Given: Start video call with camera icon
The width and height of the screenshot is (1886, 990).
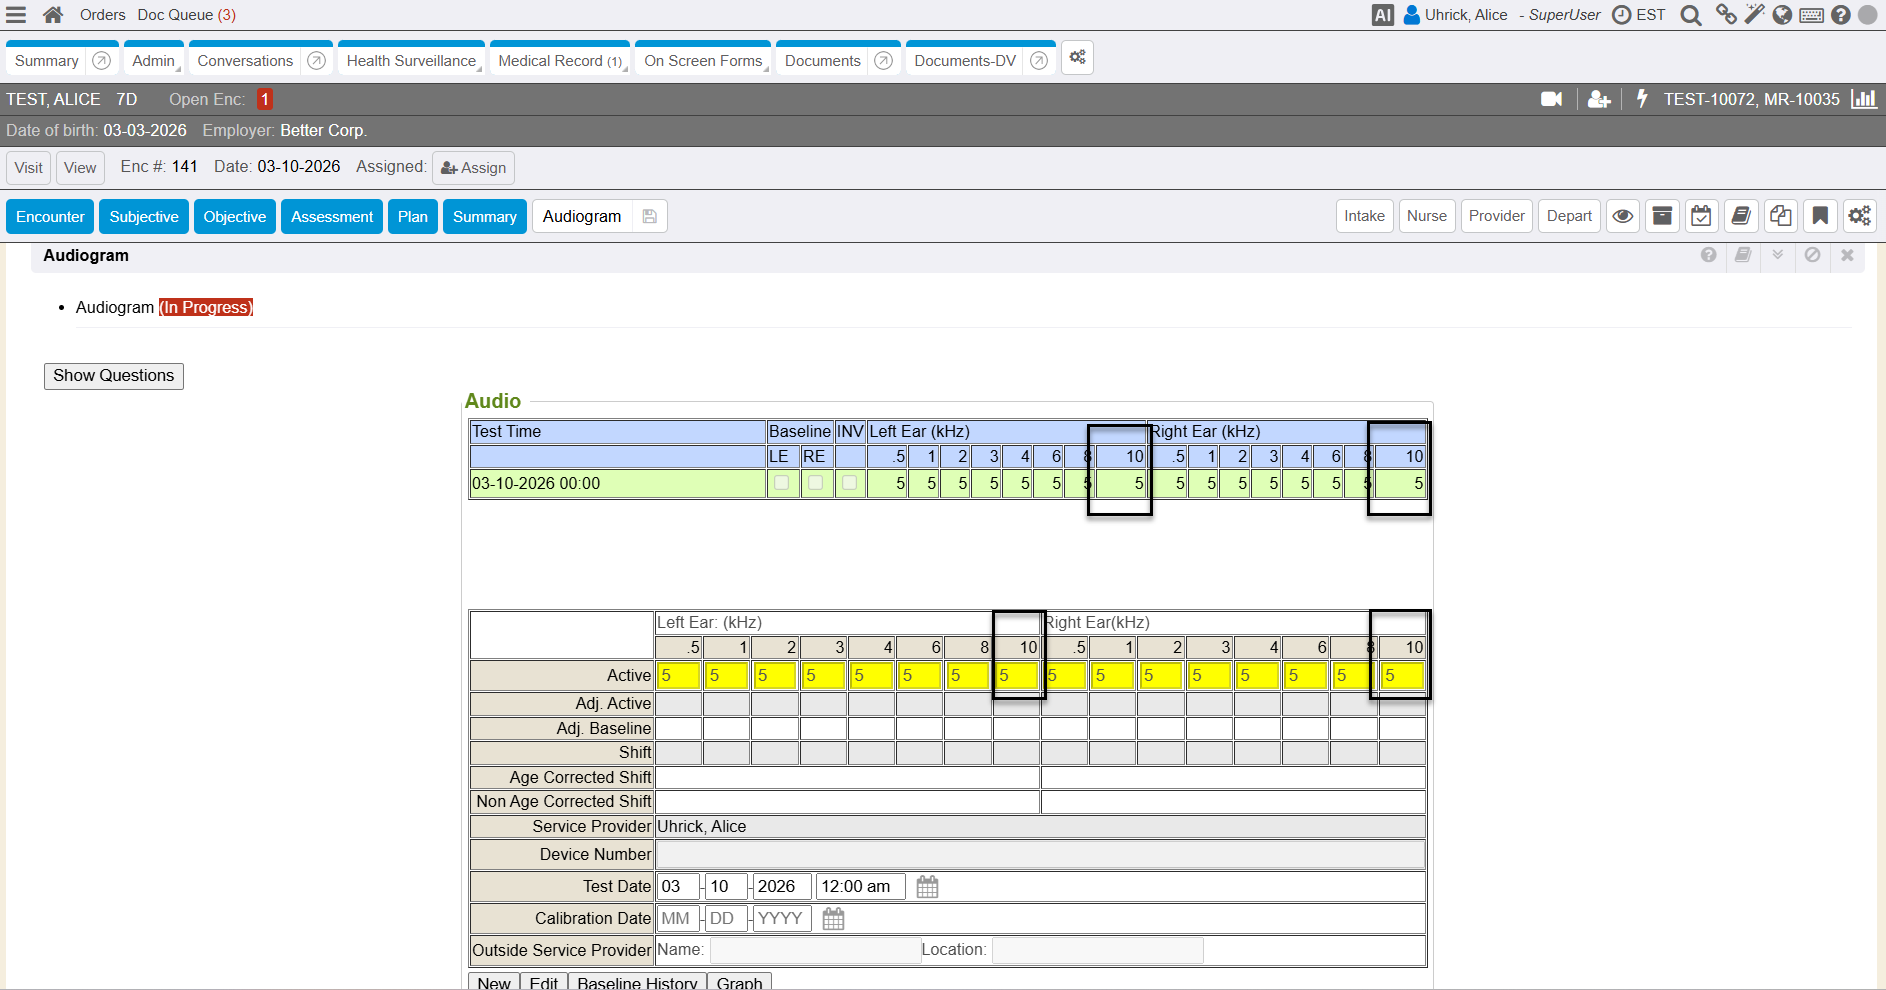Looking at the screenshot, I should (1551, 99).
